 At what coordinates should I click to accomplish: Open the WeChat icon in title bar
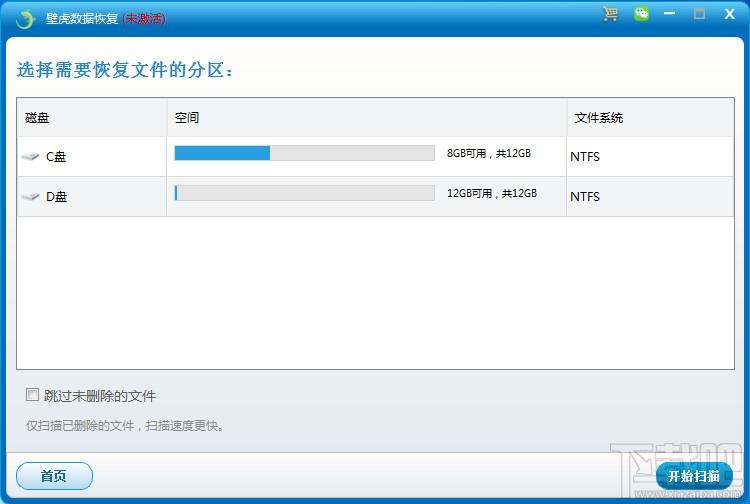[x=641, y=14]
